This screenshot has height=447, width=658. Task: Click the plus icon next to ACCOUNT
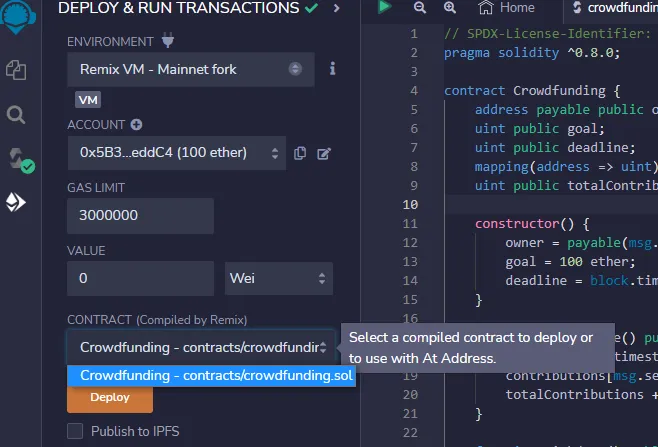pyautogui.click(x=136, y=125)
